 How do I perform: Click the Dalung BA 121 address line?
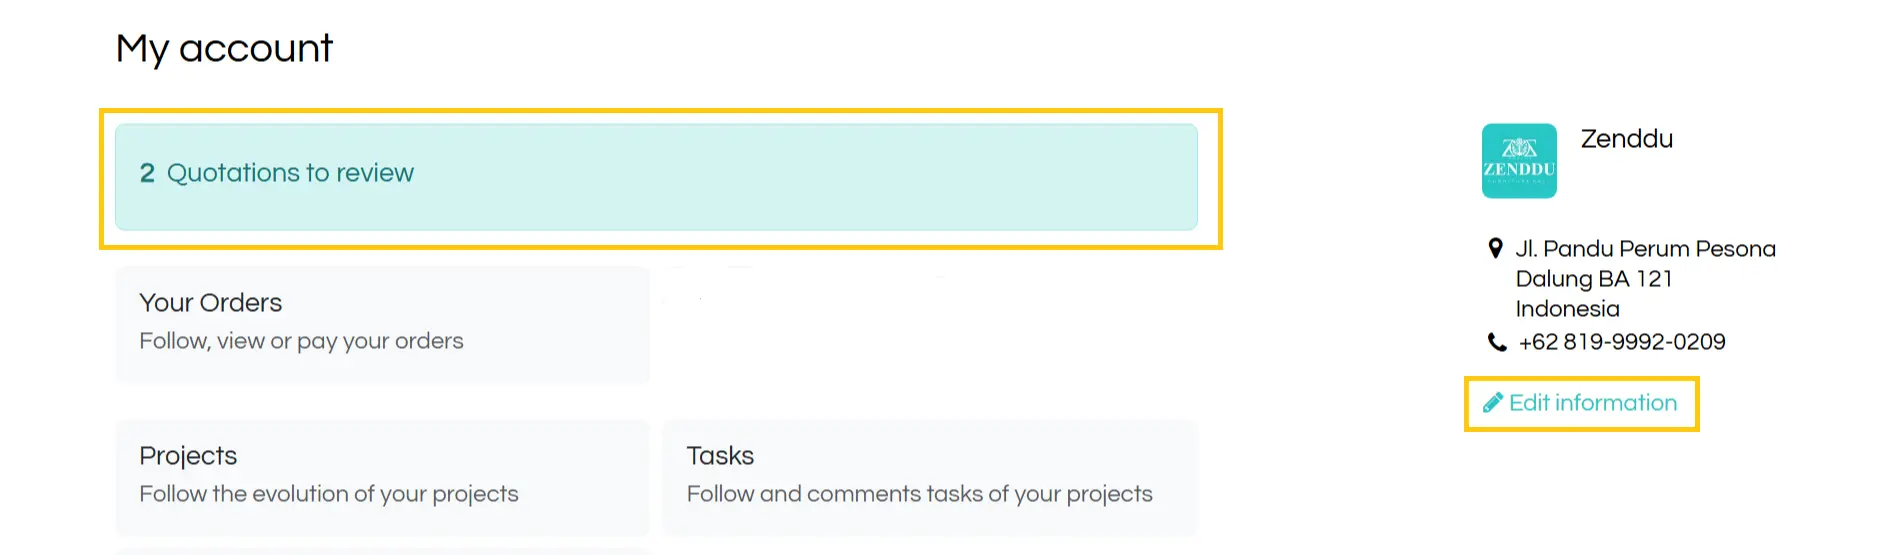click(x=1594, y=279)
